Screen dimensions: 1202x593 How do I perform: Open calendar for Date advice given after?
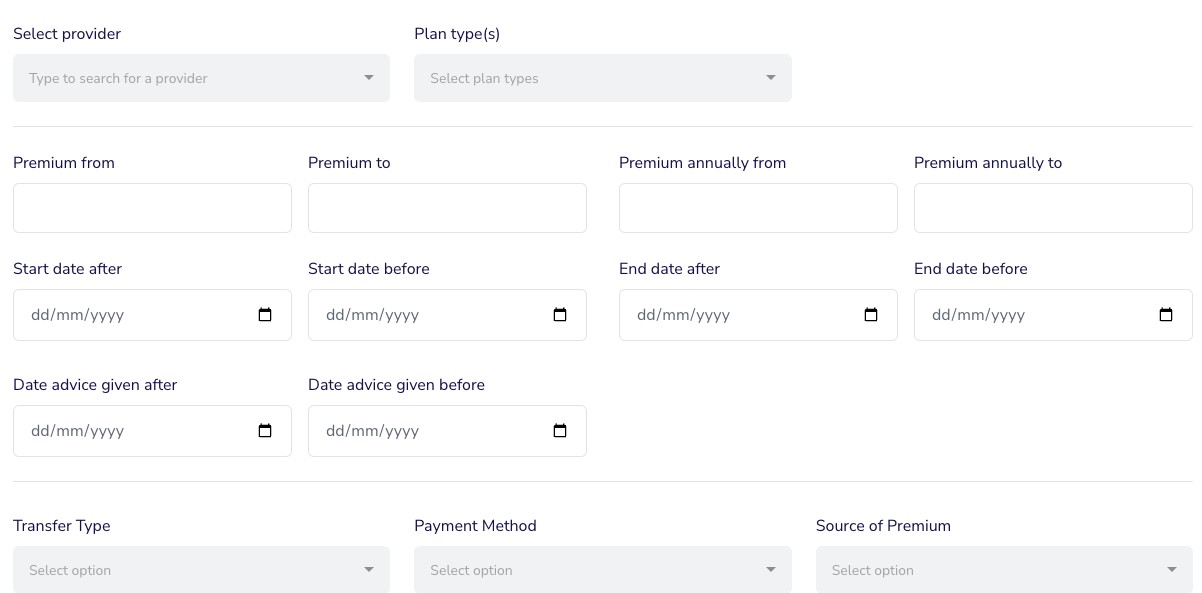(x=265, y=431)
